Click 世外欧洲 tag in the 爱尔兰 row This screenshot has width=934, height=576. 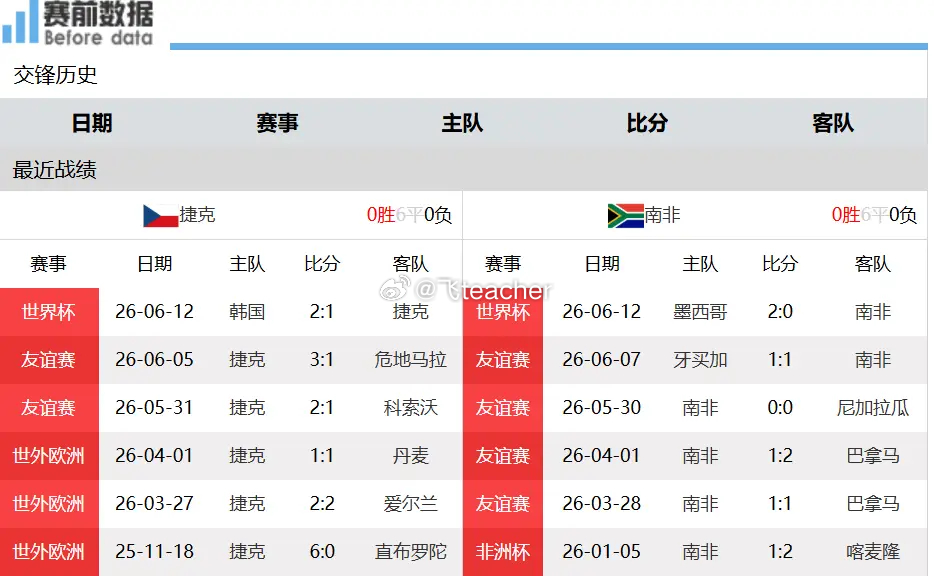pos(49,504)
